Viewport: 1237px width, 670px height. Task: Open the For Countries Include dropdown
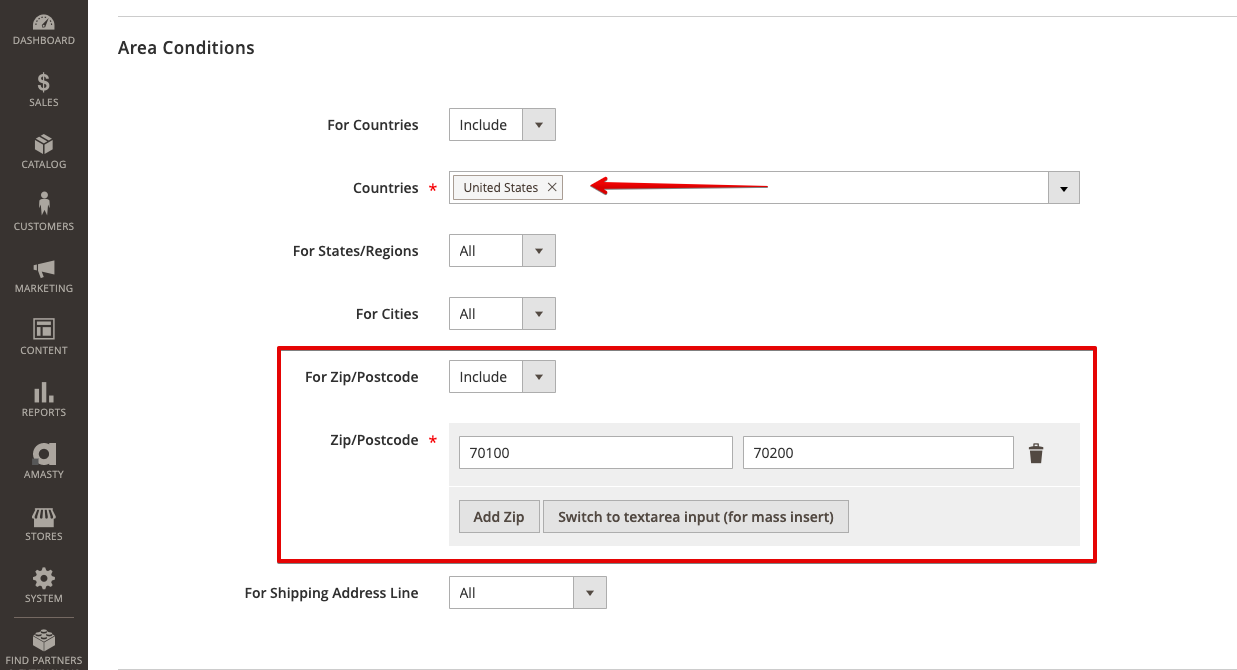click(502, 125)
